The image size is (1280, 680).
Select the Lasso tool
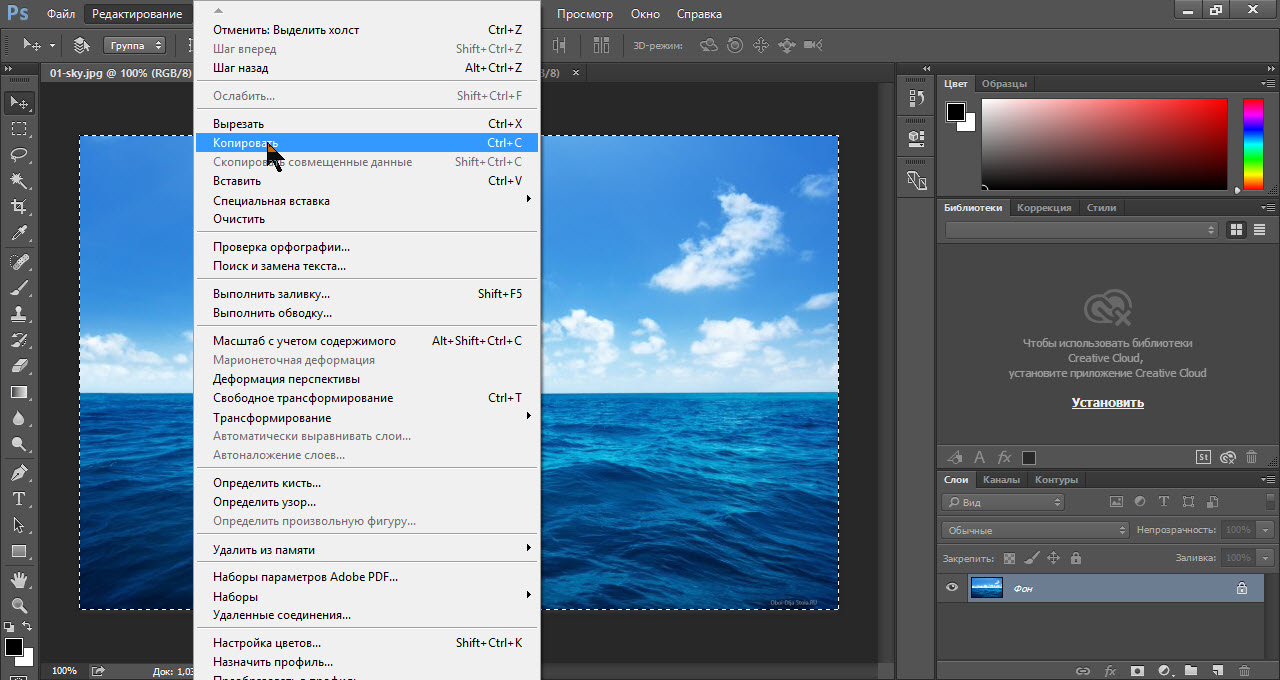[x=19, y=154]
